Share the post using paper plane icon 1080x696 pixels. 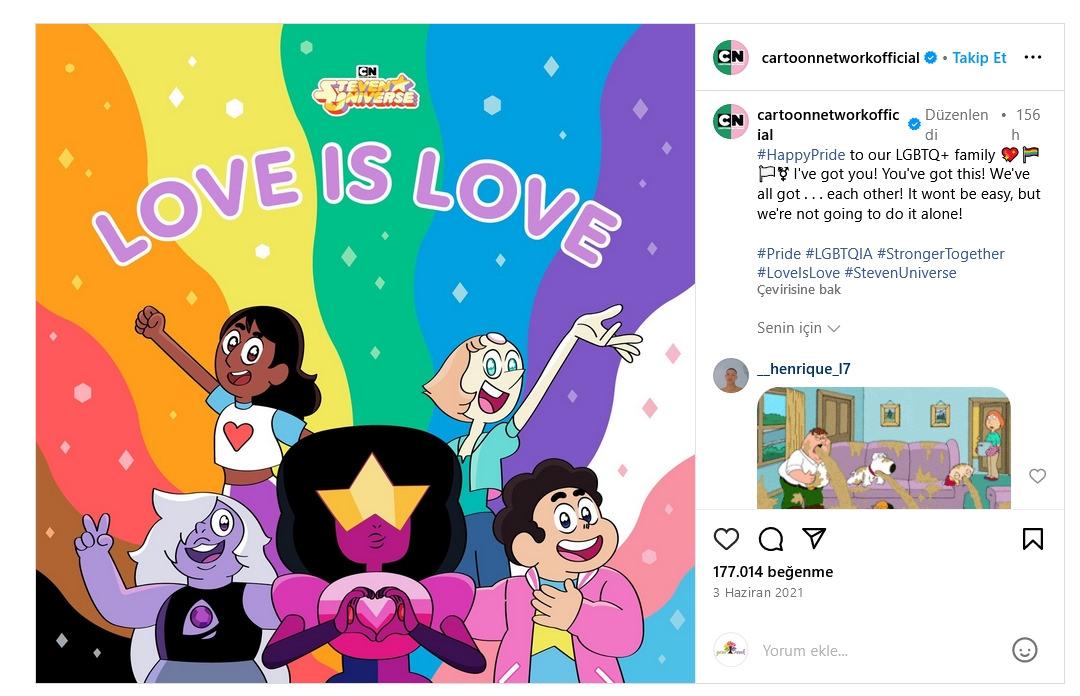tap(814, 538)
